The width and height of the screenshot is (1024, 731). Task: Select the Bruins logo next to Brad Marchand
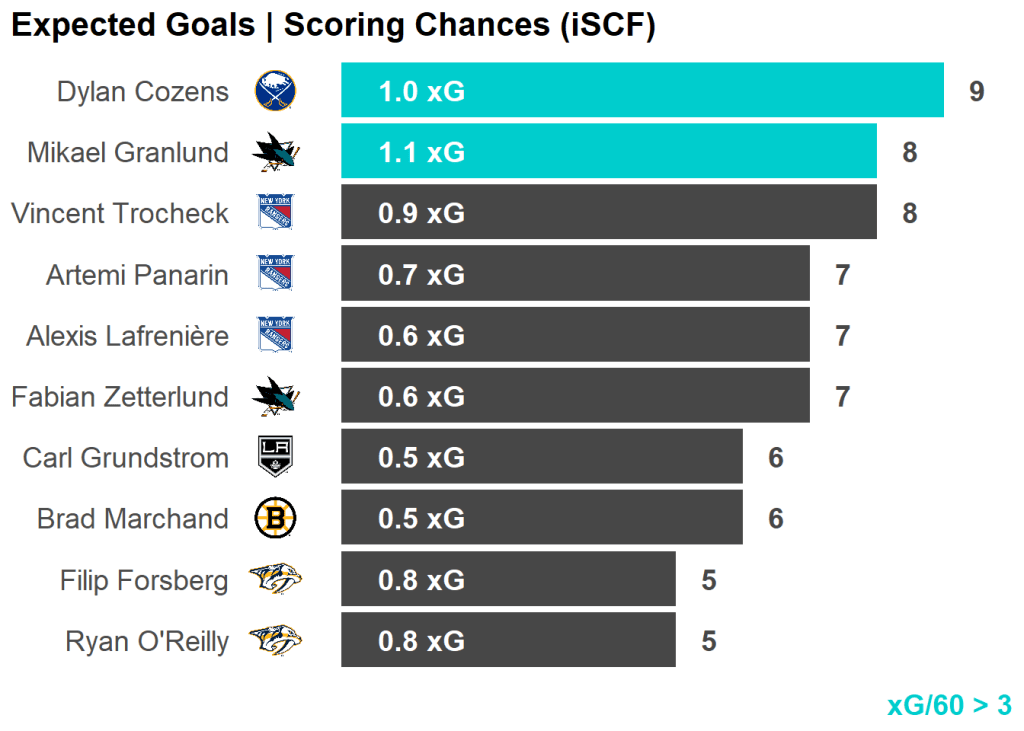(x=275, y=518)
